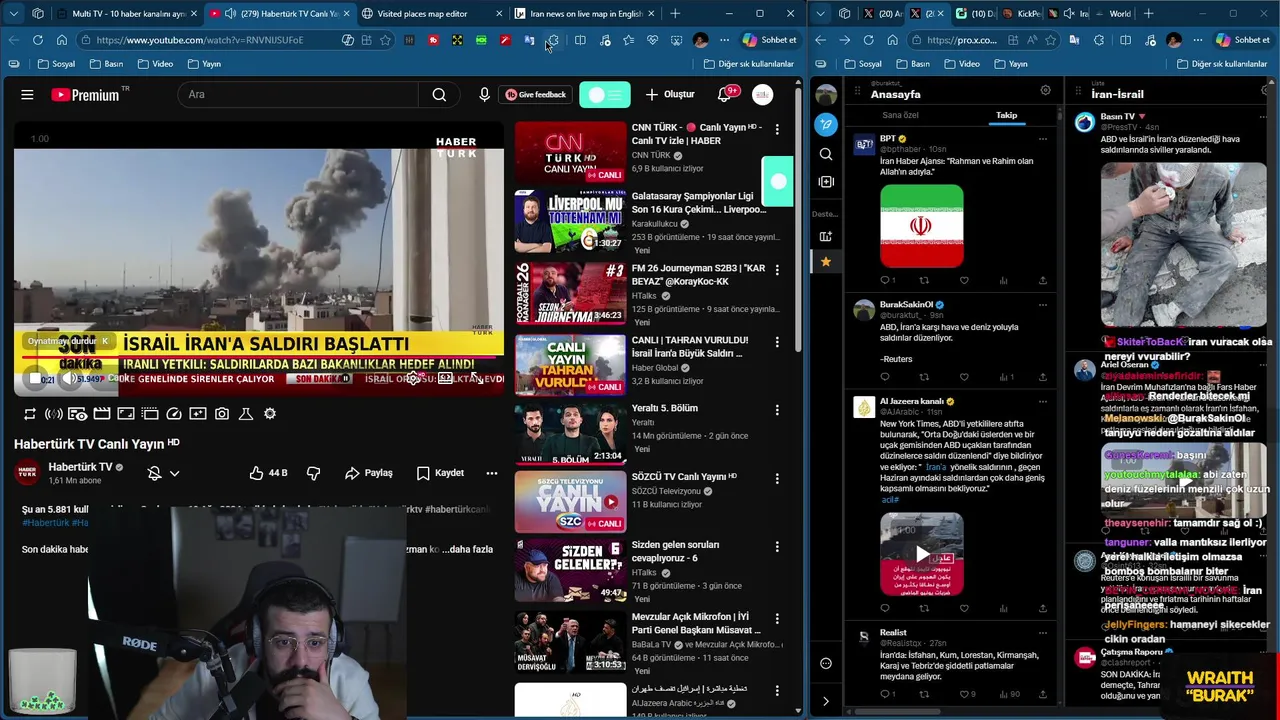Open options for FM 26 Journeyman video
The image size is (1280, 720).
click(x=777, y=269)
